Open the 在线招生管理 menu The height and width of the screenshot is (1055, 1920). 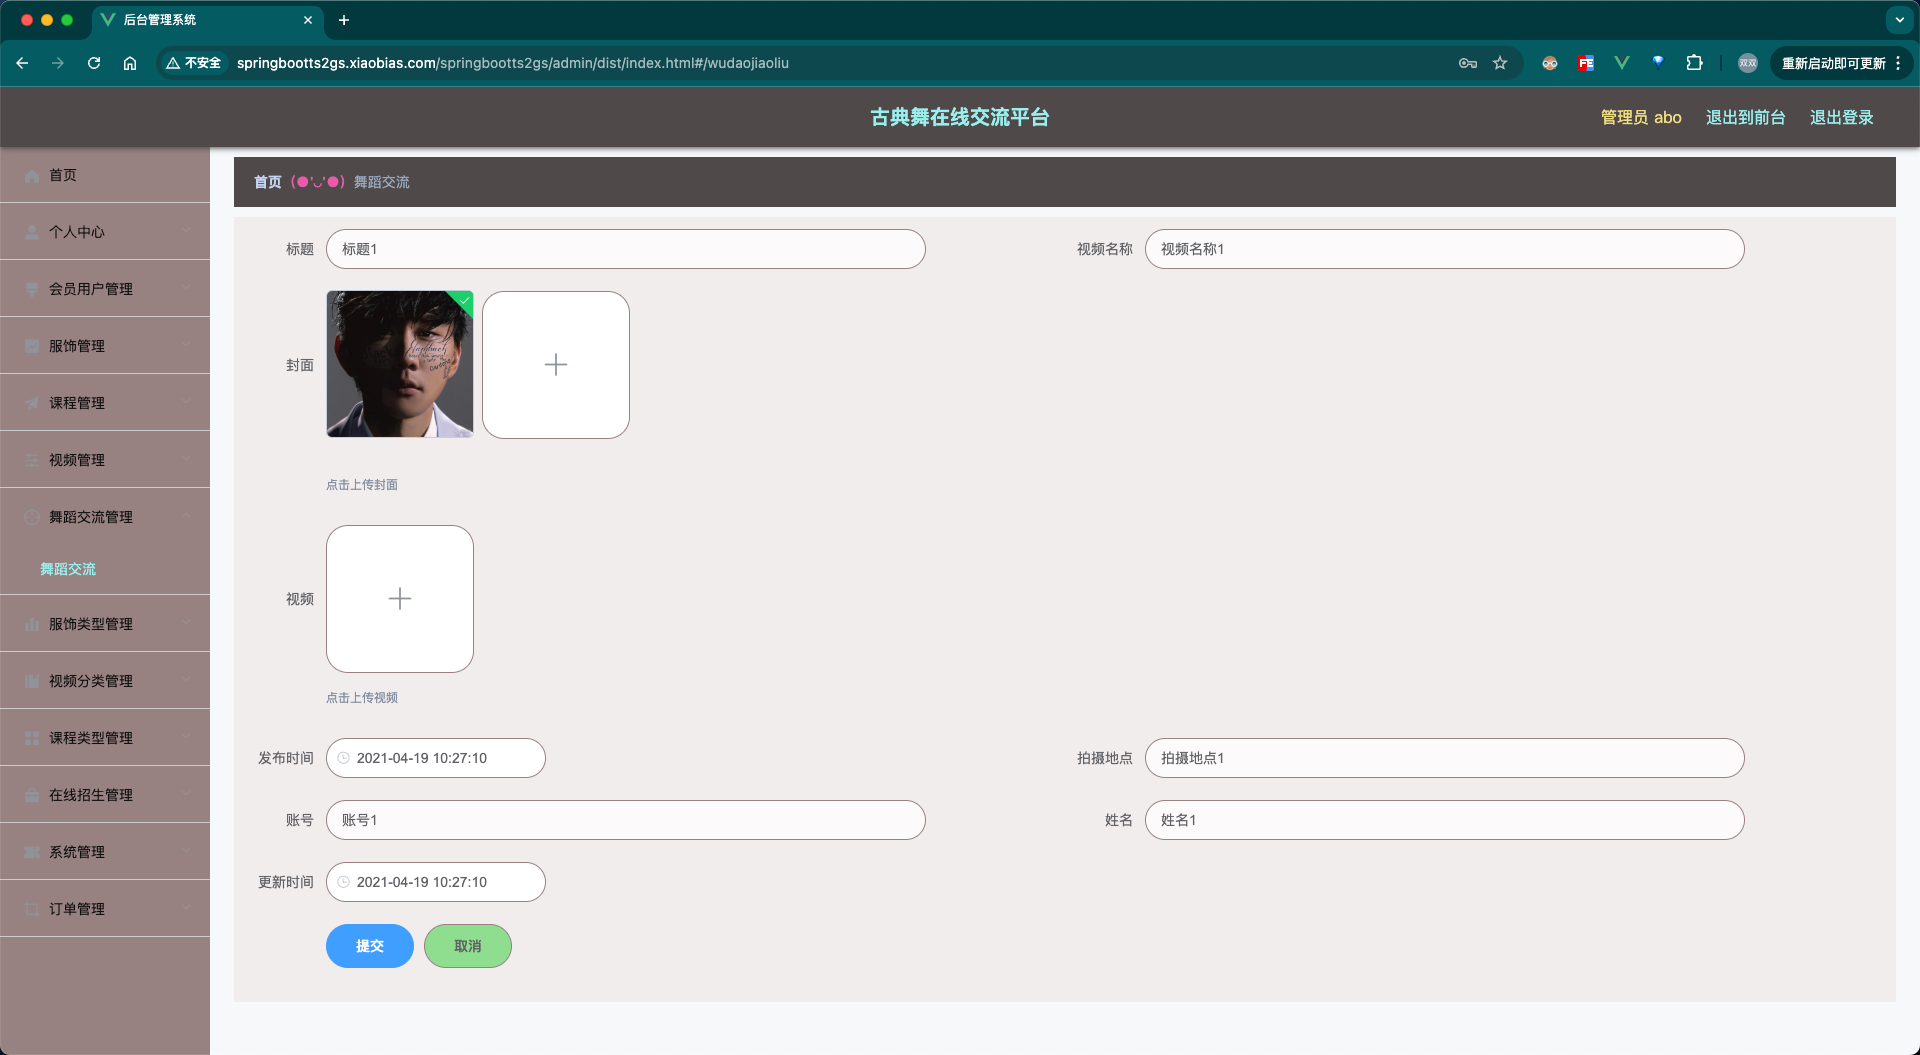(105, 795)
